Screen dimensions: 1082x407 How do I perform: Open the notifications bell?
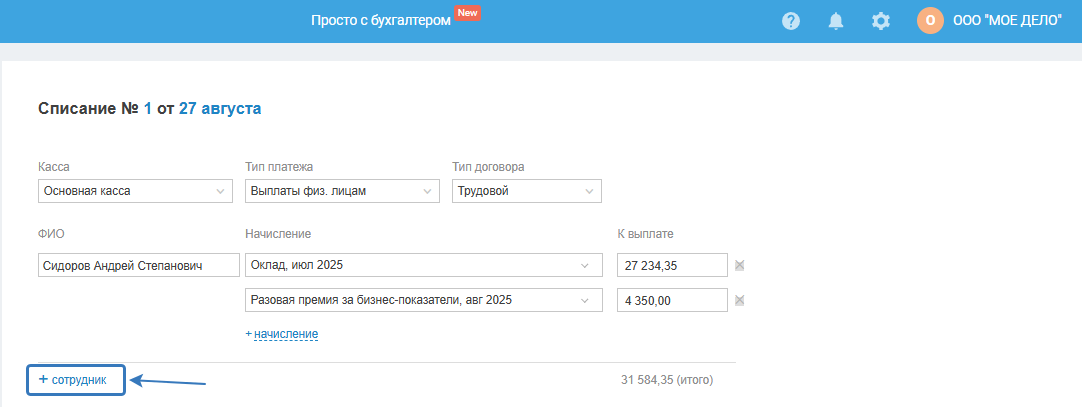click(x=836, y=21)
